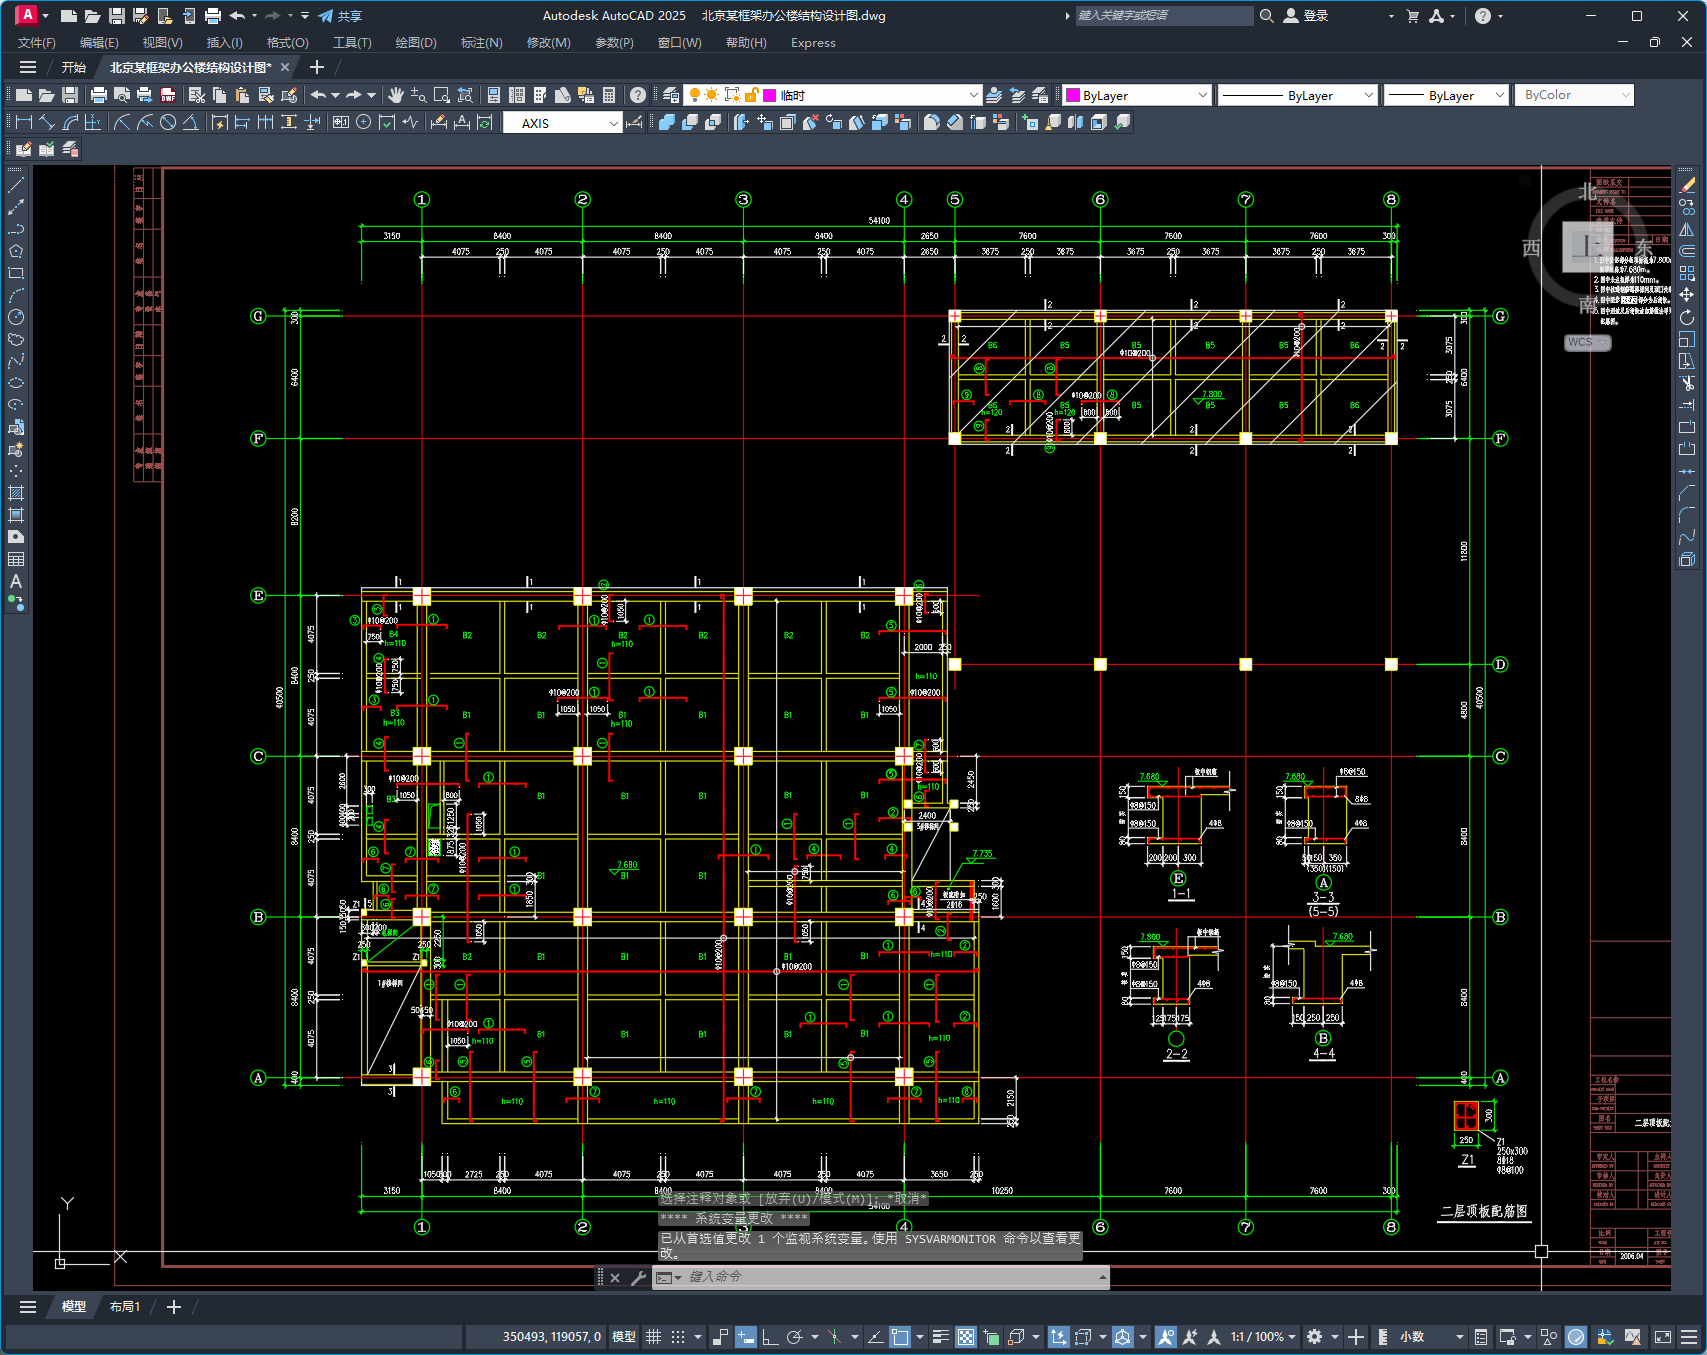This screenshot has height=1355, width=1707.
Task: Click the WCS label under the ViewCube
Action: coord(1587,342)
